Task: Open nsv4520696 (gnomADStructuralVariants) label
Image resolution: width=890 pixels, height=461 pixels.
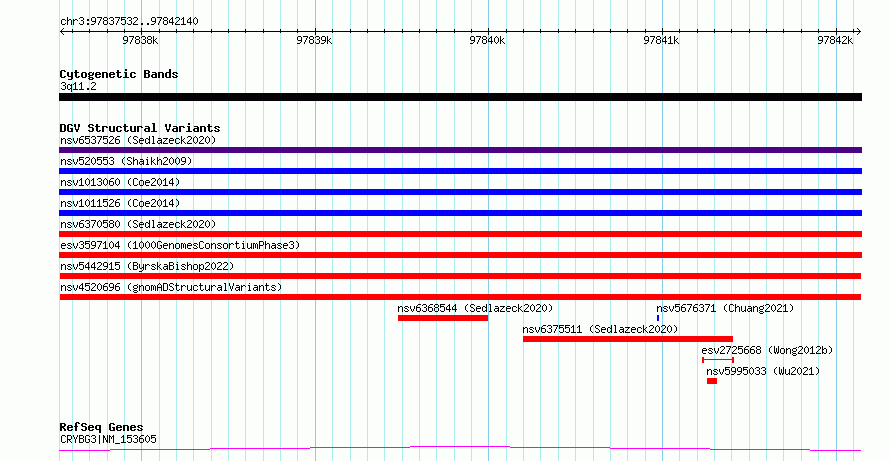Action: tap(171, 287)
